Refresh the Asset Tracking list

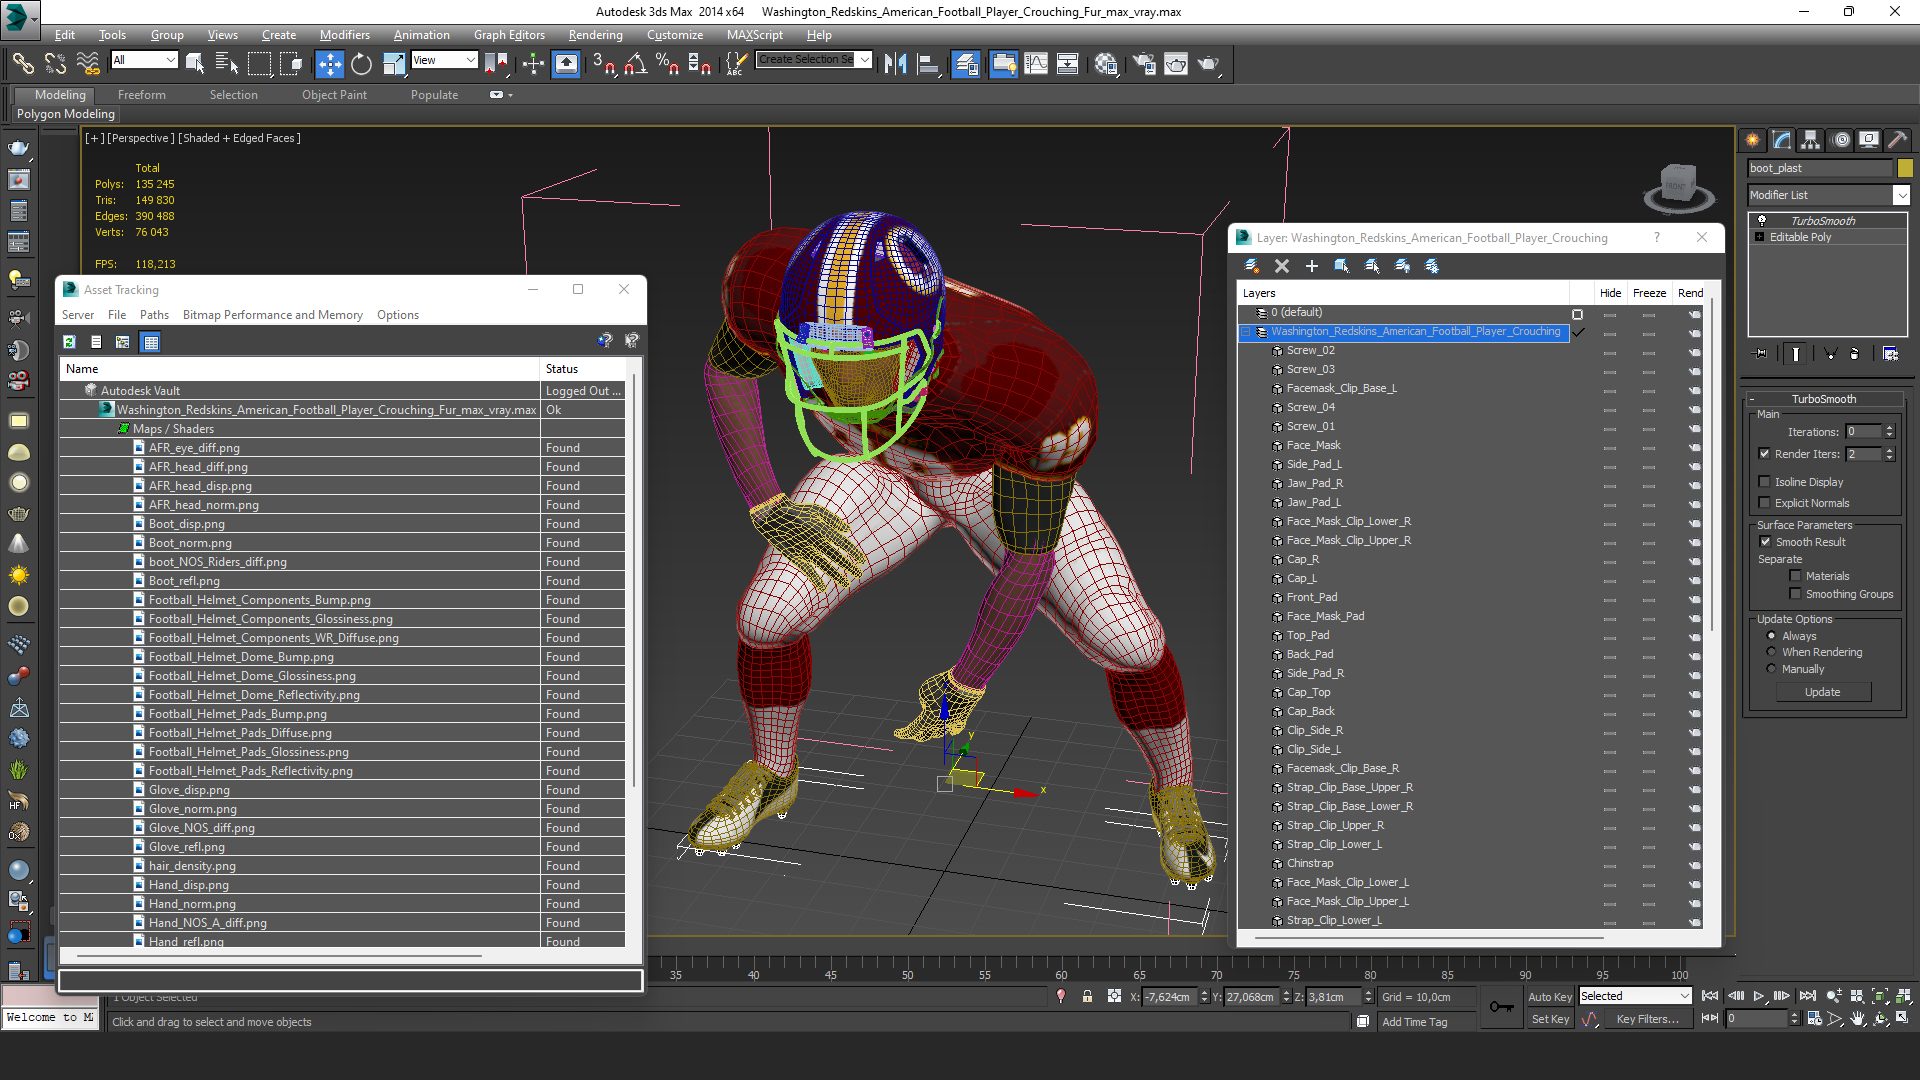tap(69, 342)
